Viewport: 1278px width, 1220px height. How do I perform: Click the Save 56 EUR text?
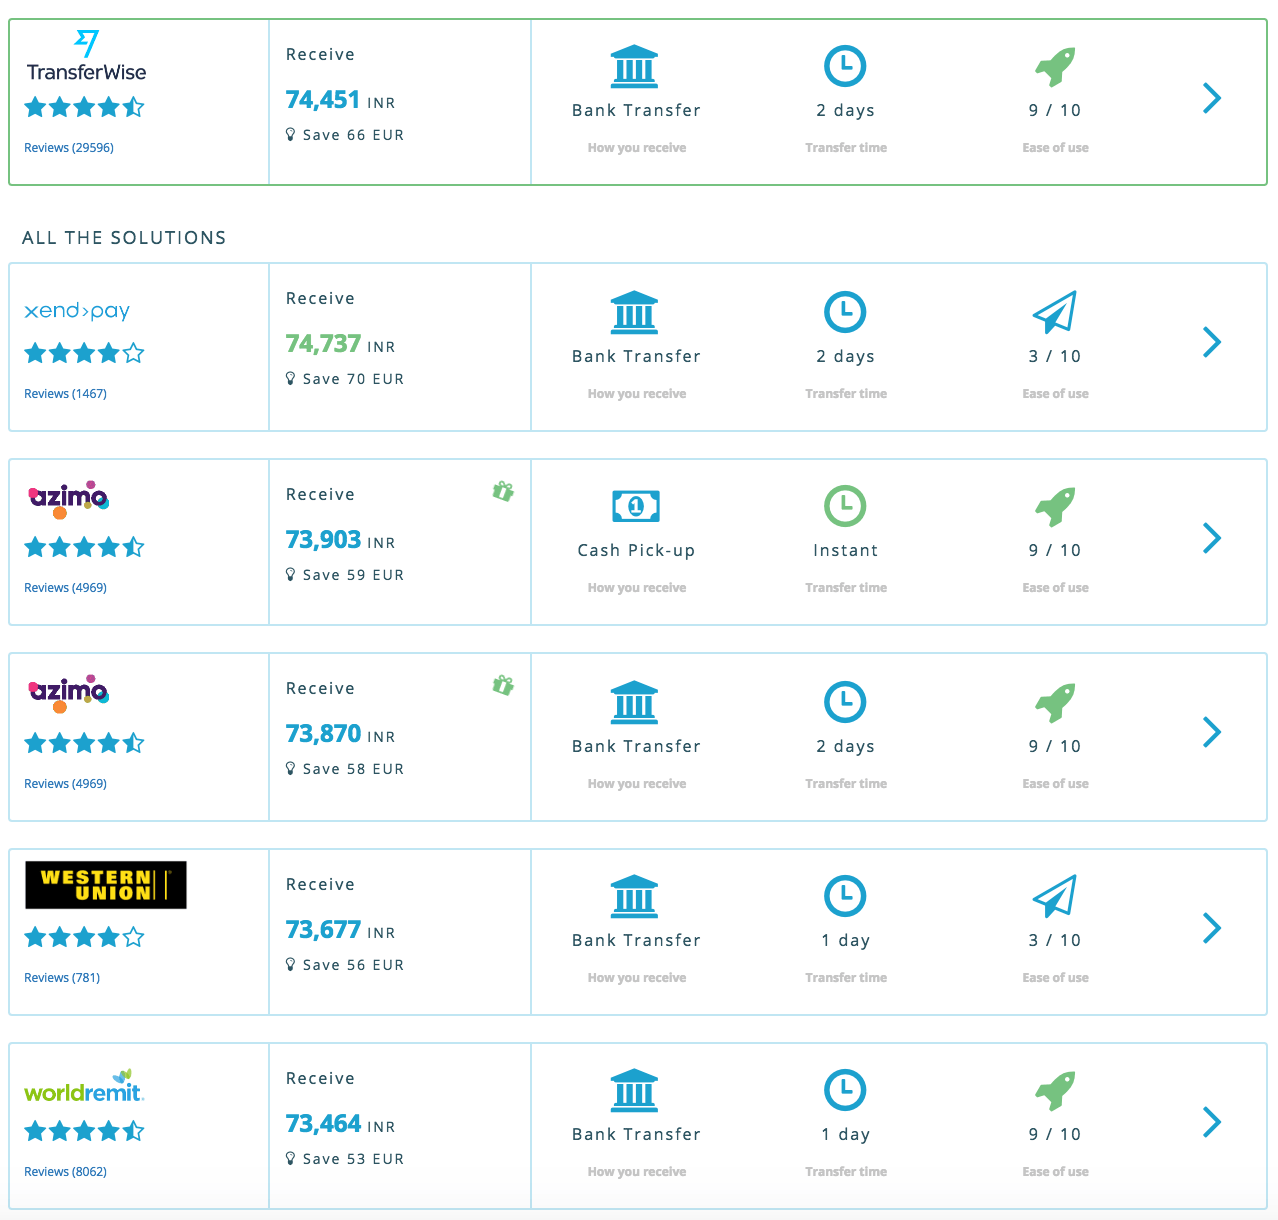pyautogui.click(x=353, y=965)
